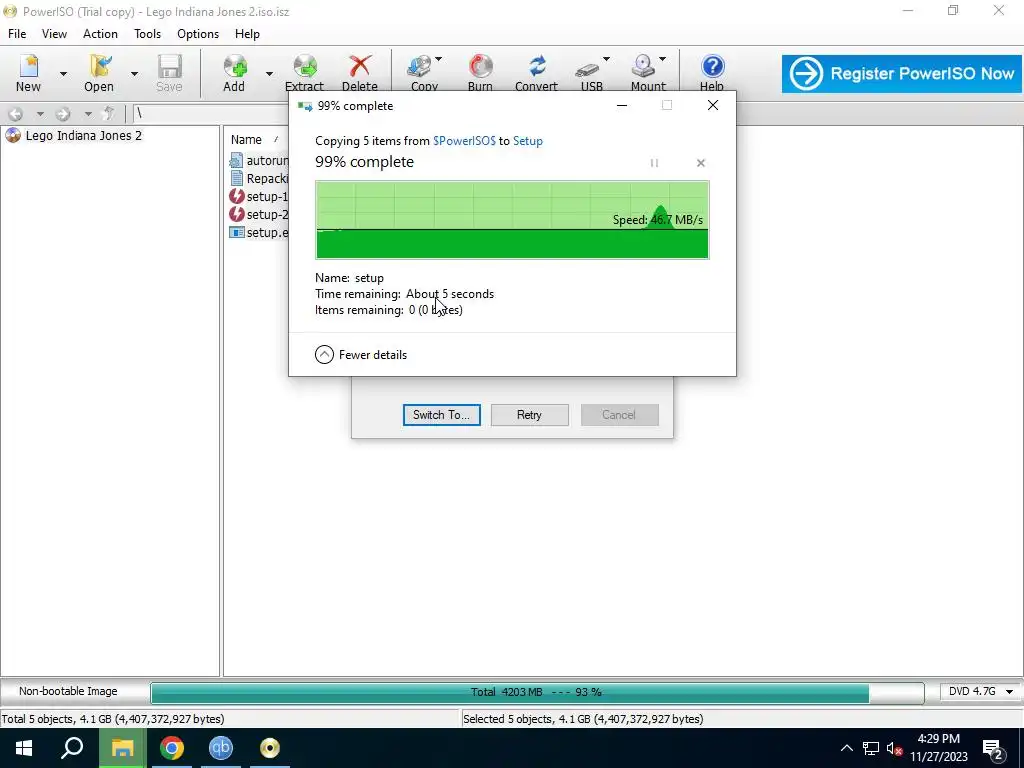Image resolution: width=1024 pixels, height=768 pixels.
Task: Open the dropdown arrow beside Copy
Action: point(439,59)
